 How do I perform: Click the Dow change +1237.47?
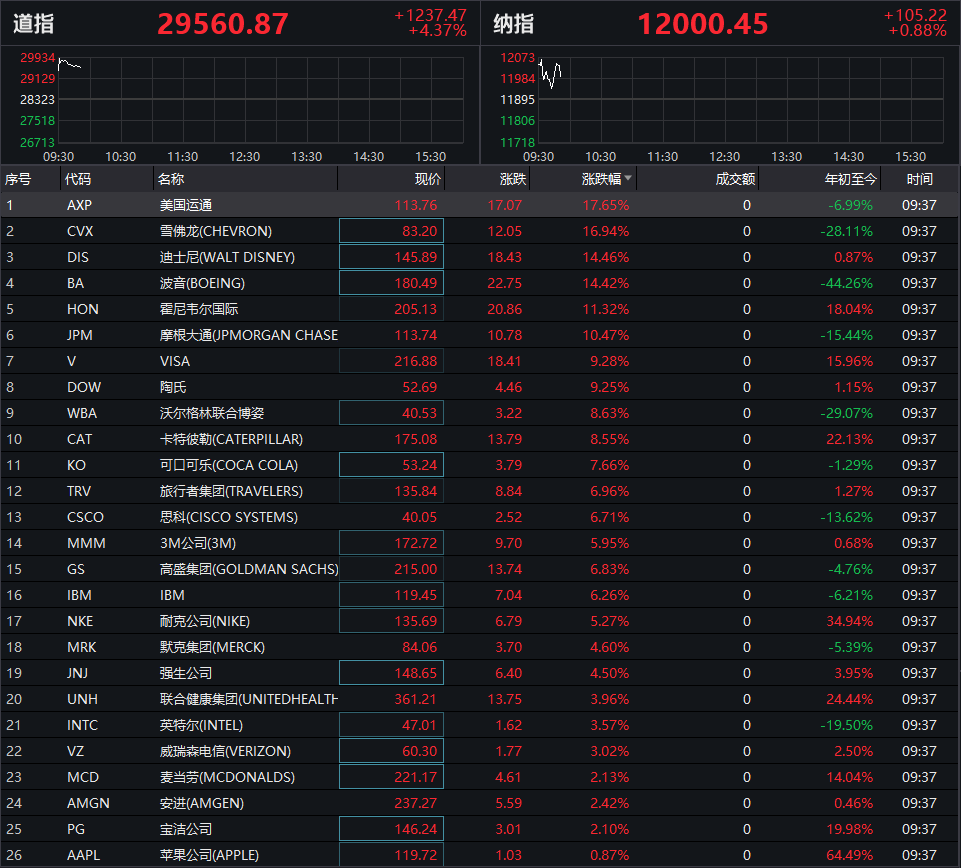pyautogui.click(x=430, y=15)
